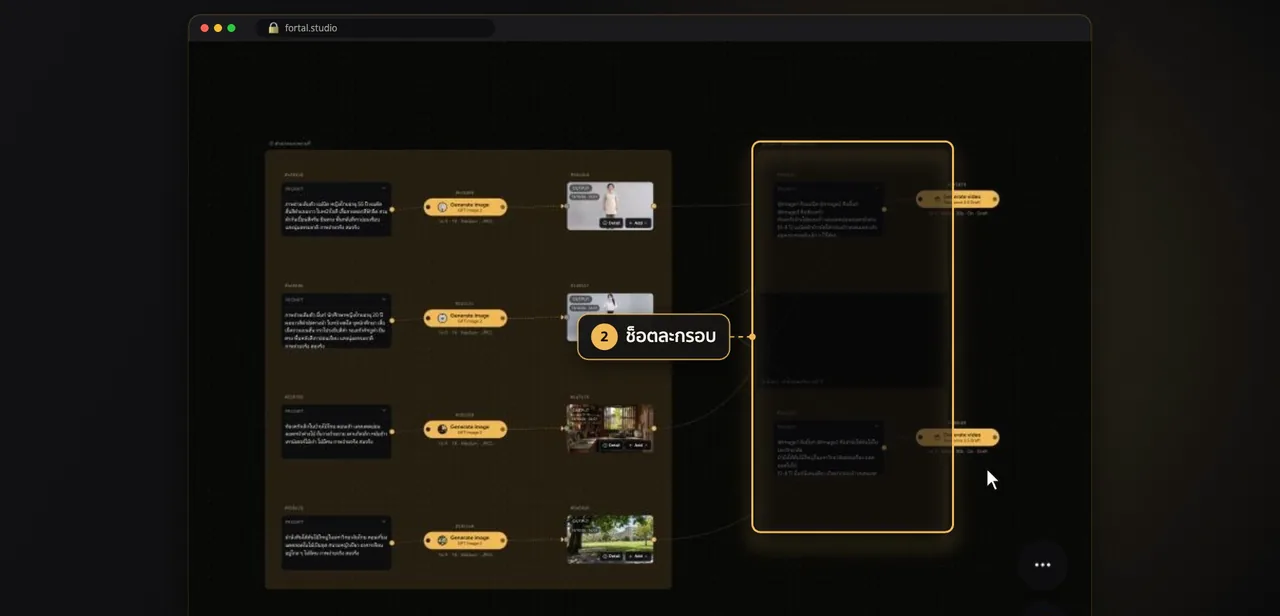This screenshot has width=1280, height=616.
Task: Open Detail on the apron woman output
Action: click(x=611, y=223)
